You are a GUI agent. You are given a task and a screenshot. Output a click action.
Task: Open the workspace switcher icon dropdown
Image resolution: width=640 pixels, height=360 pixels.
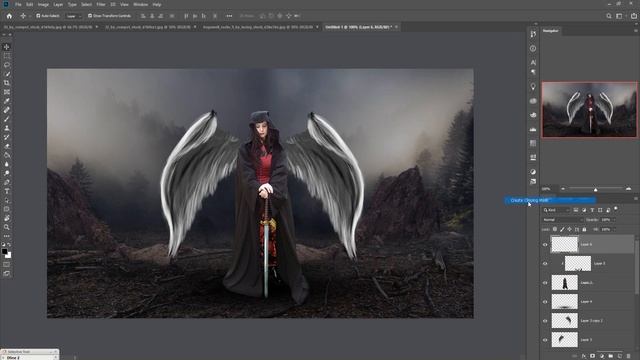pos(619,16)
